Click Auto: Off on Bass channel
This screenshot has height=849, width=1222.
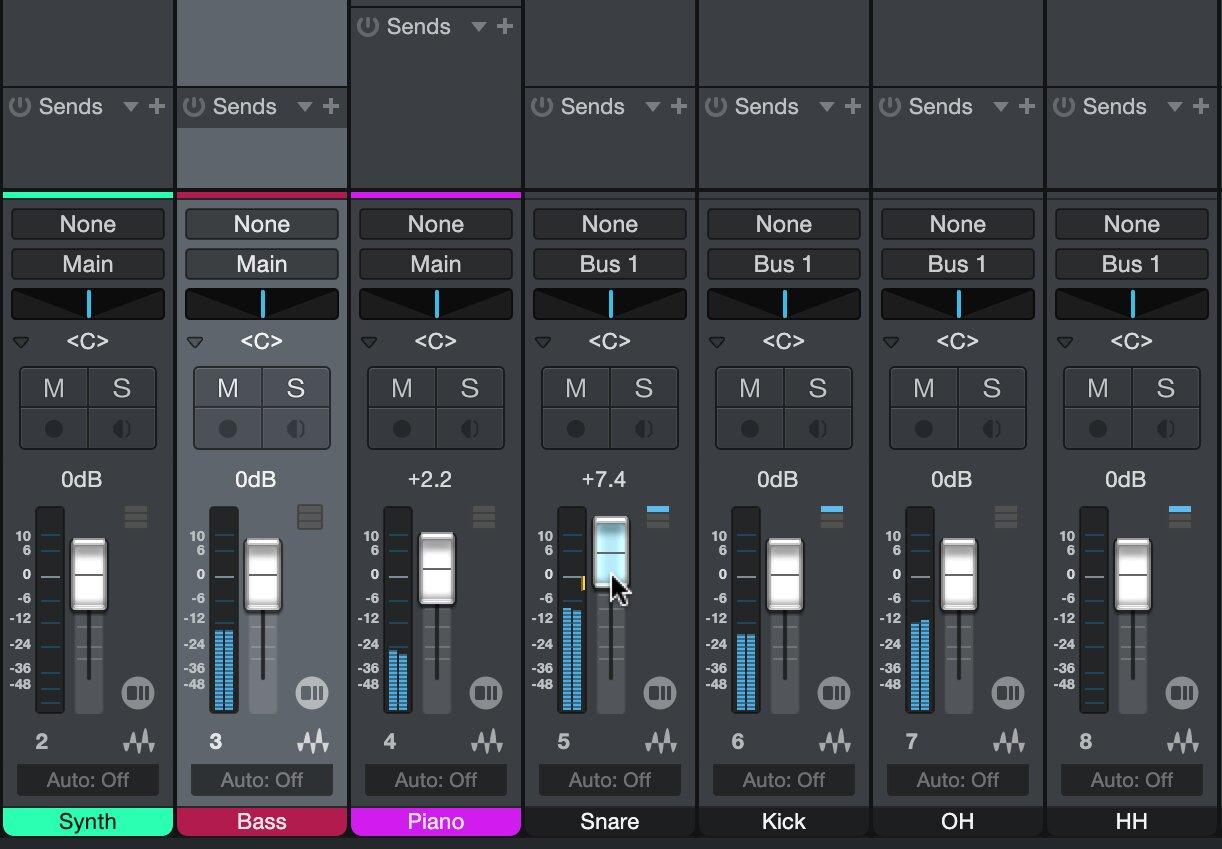pos(262,780)
